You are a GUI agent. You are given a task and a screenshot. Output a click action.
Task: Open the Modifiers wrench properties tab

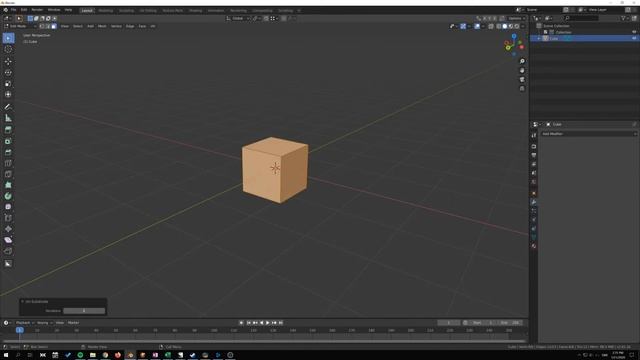click(x=534, y=202)
